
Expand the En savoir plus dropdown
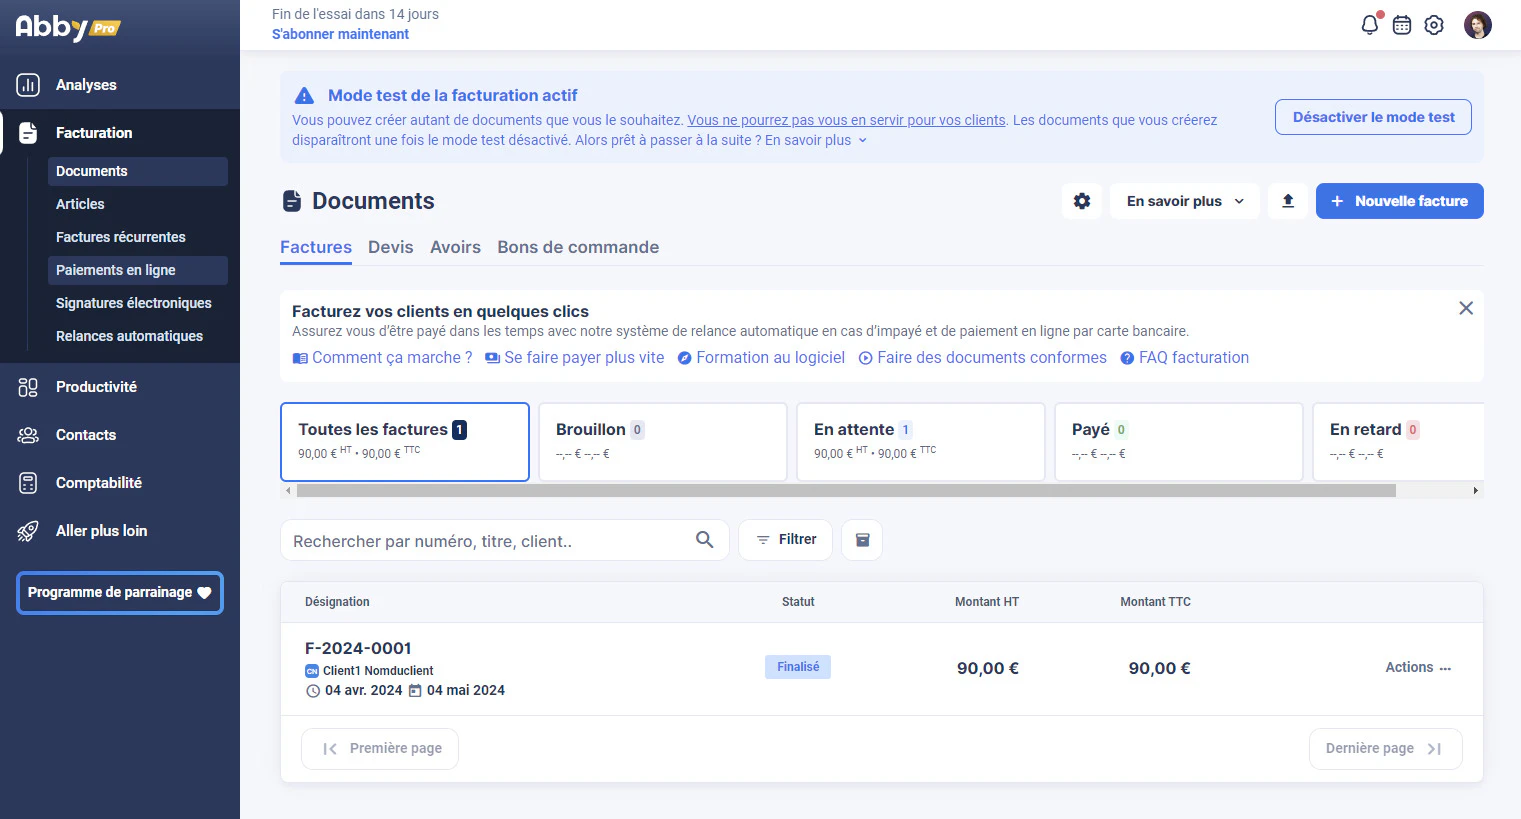(1186, 201)
